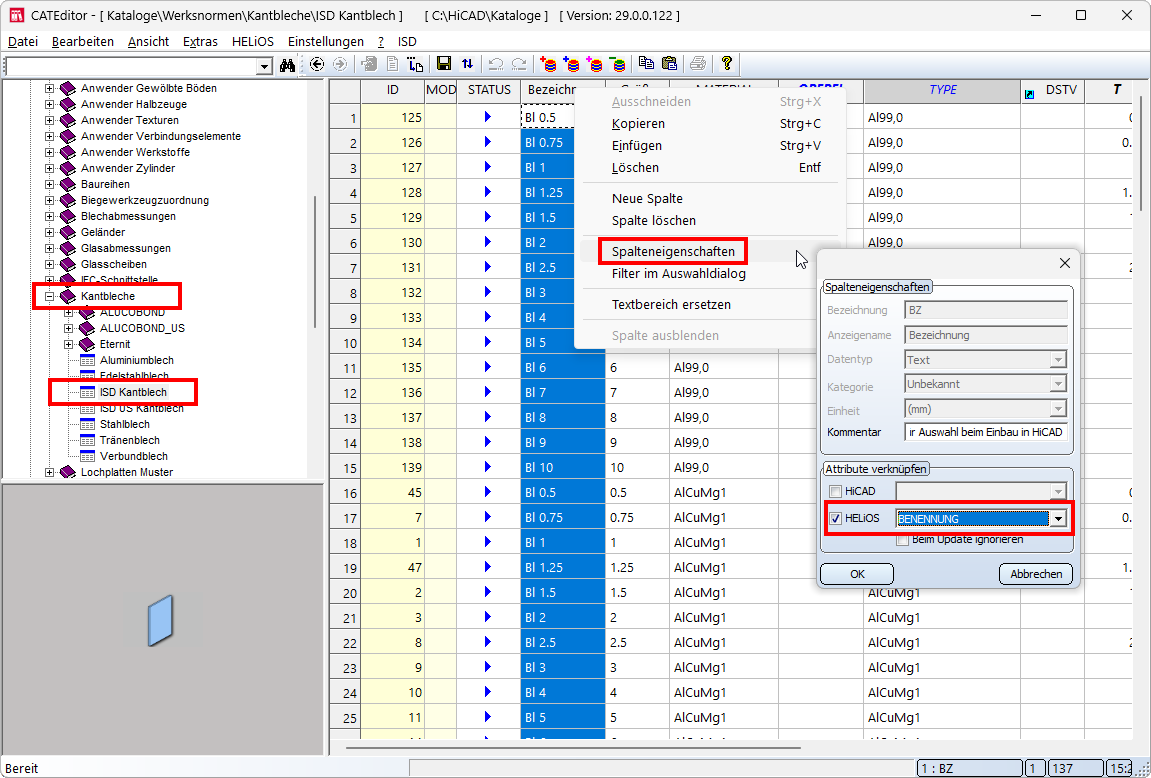Click the save floppy disk icon

[x=444, y=64]
